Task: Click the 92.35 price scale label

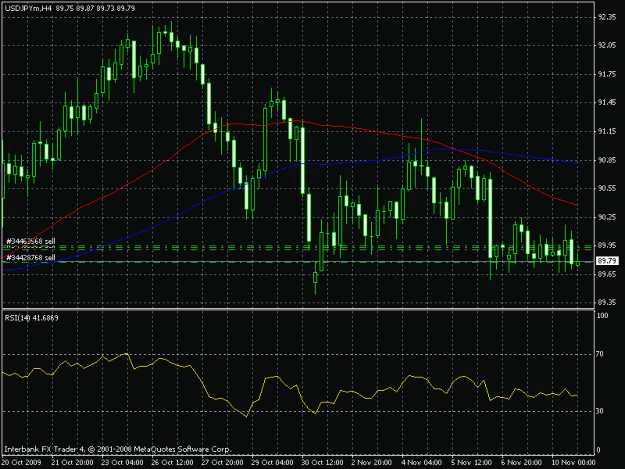Action: (x=607, y=17)
